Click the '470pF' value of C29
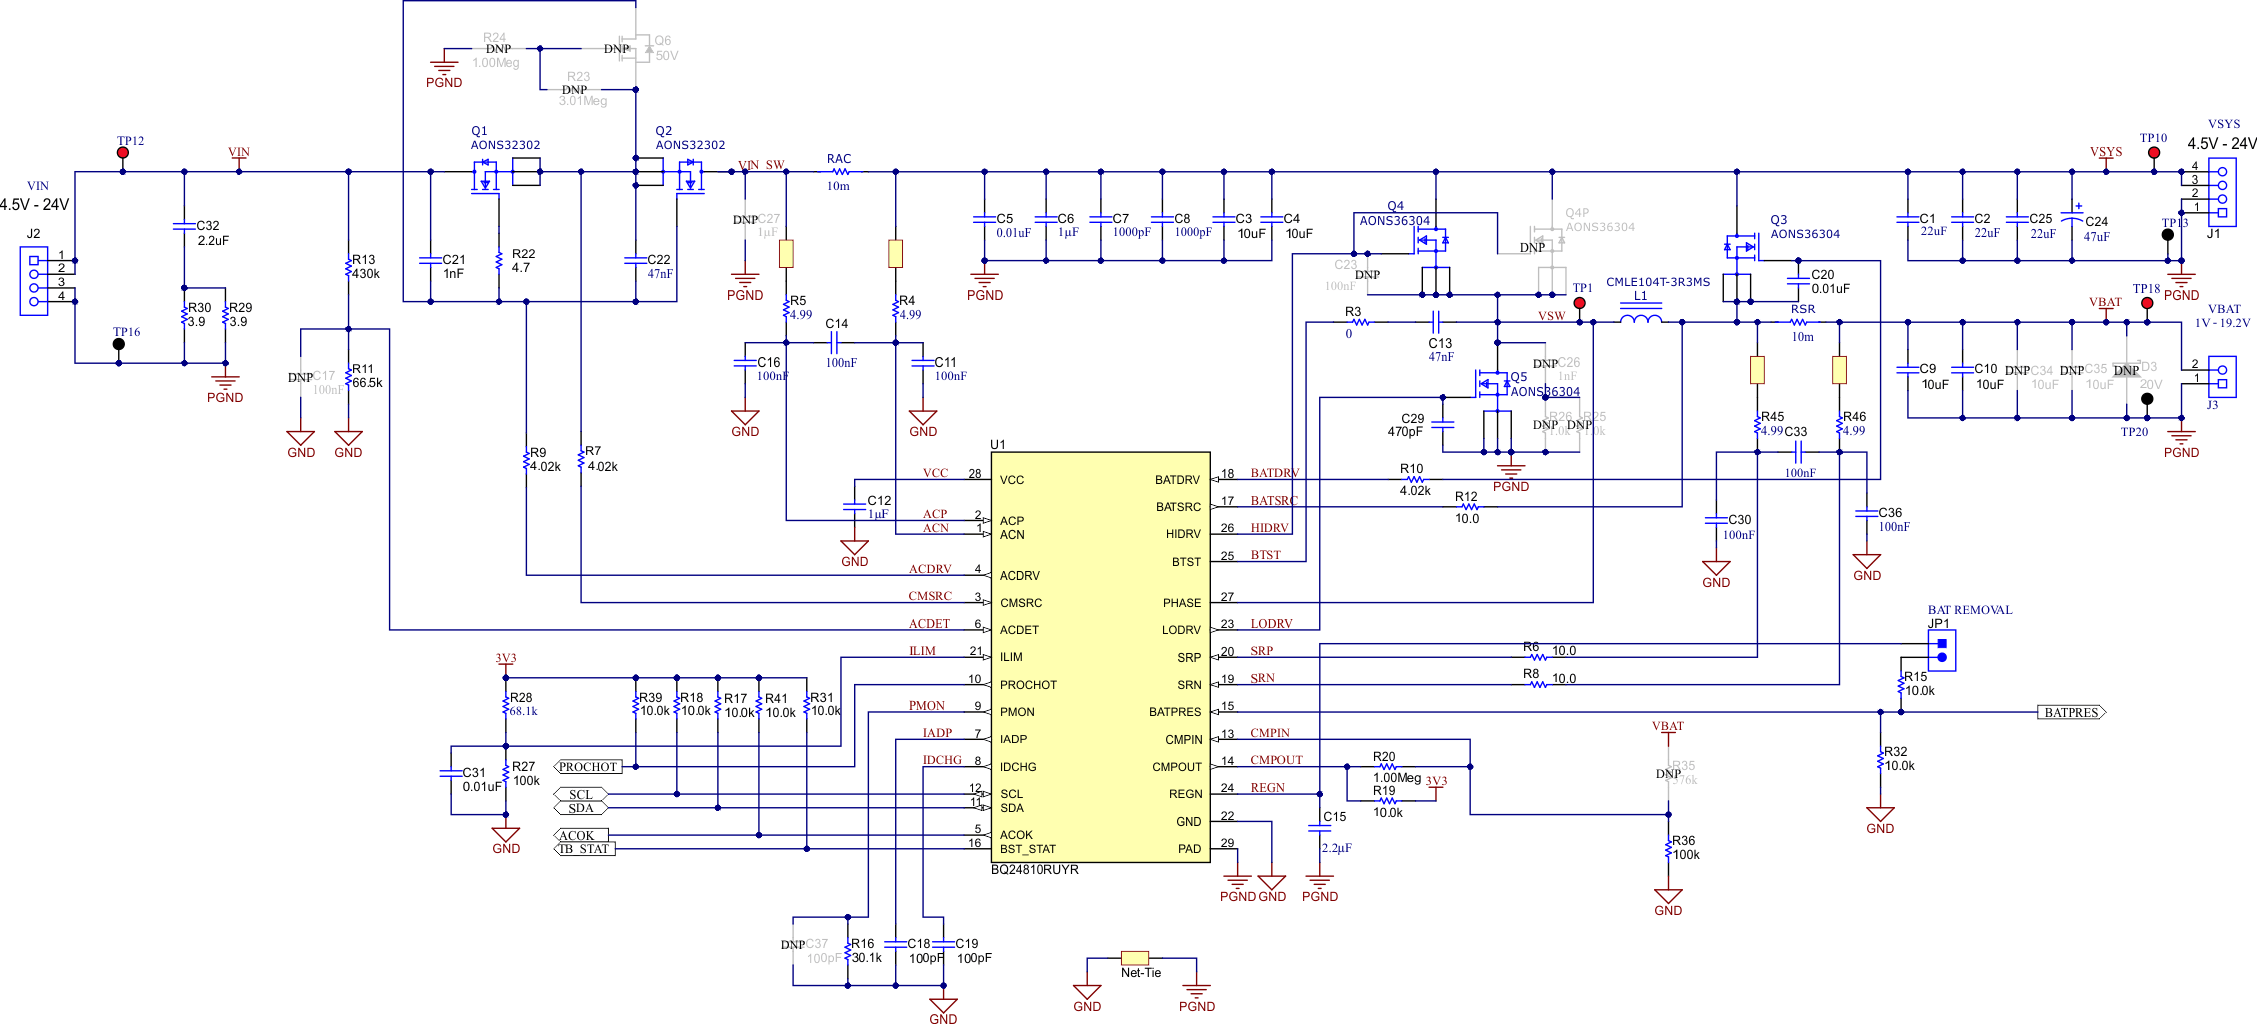Viewport: 2257px width, 1024px height. tap(1405, 432)
